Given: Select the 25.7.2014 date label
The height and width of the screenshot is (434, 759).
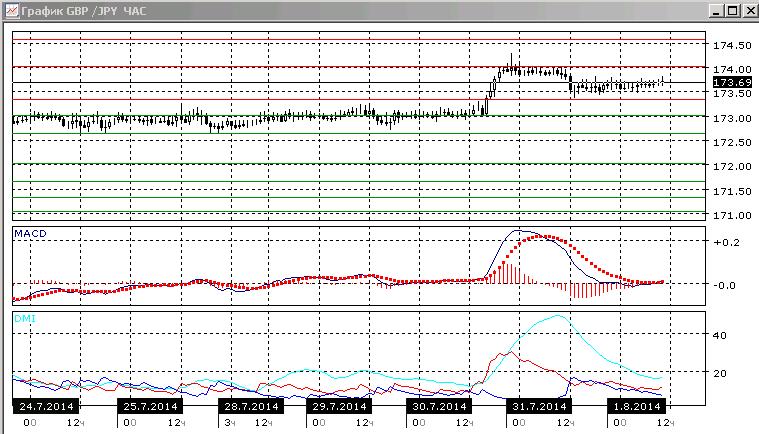Looking at the screenshot, I should 150,406.
